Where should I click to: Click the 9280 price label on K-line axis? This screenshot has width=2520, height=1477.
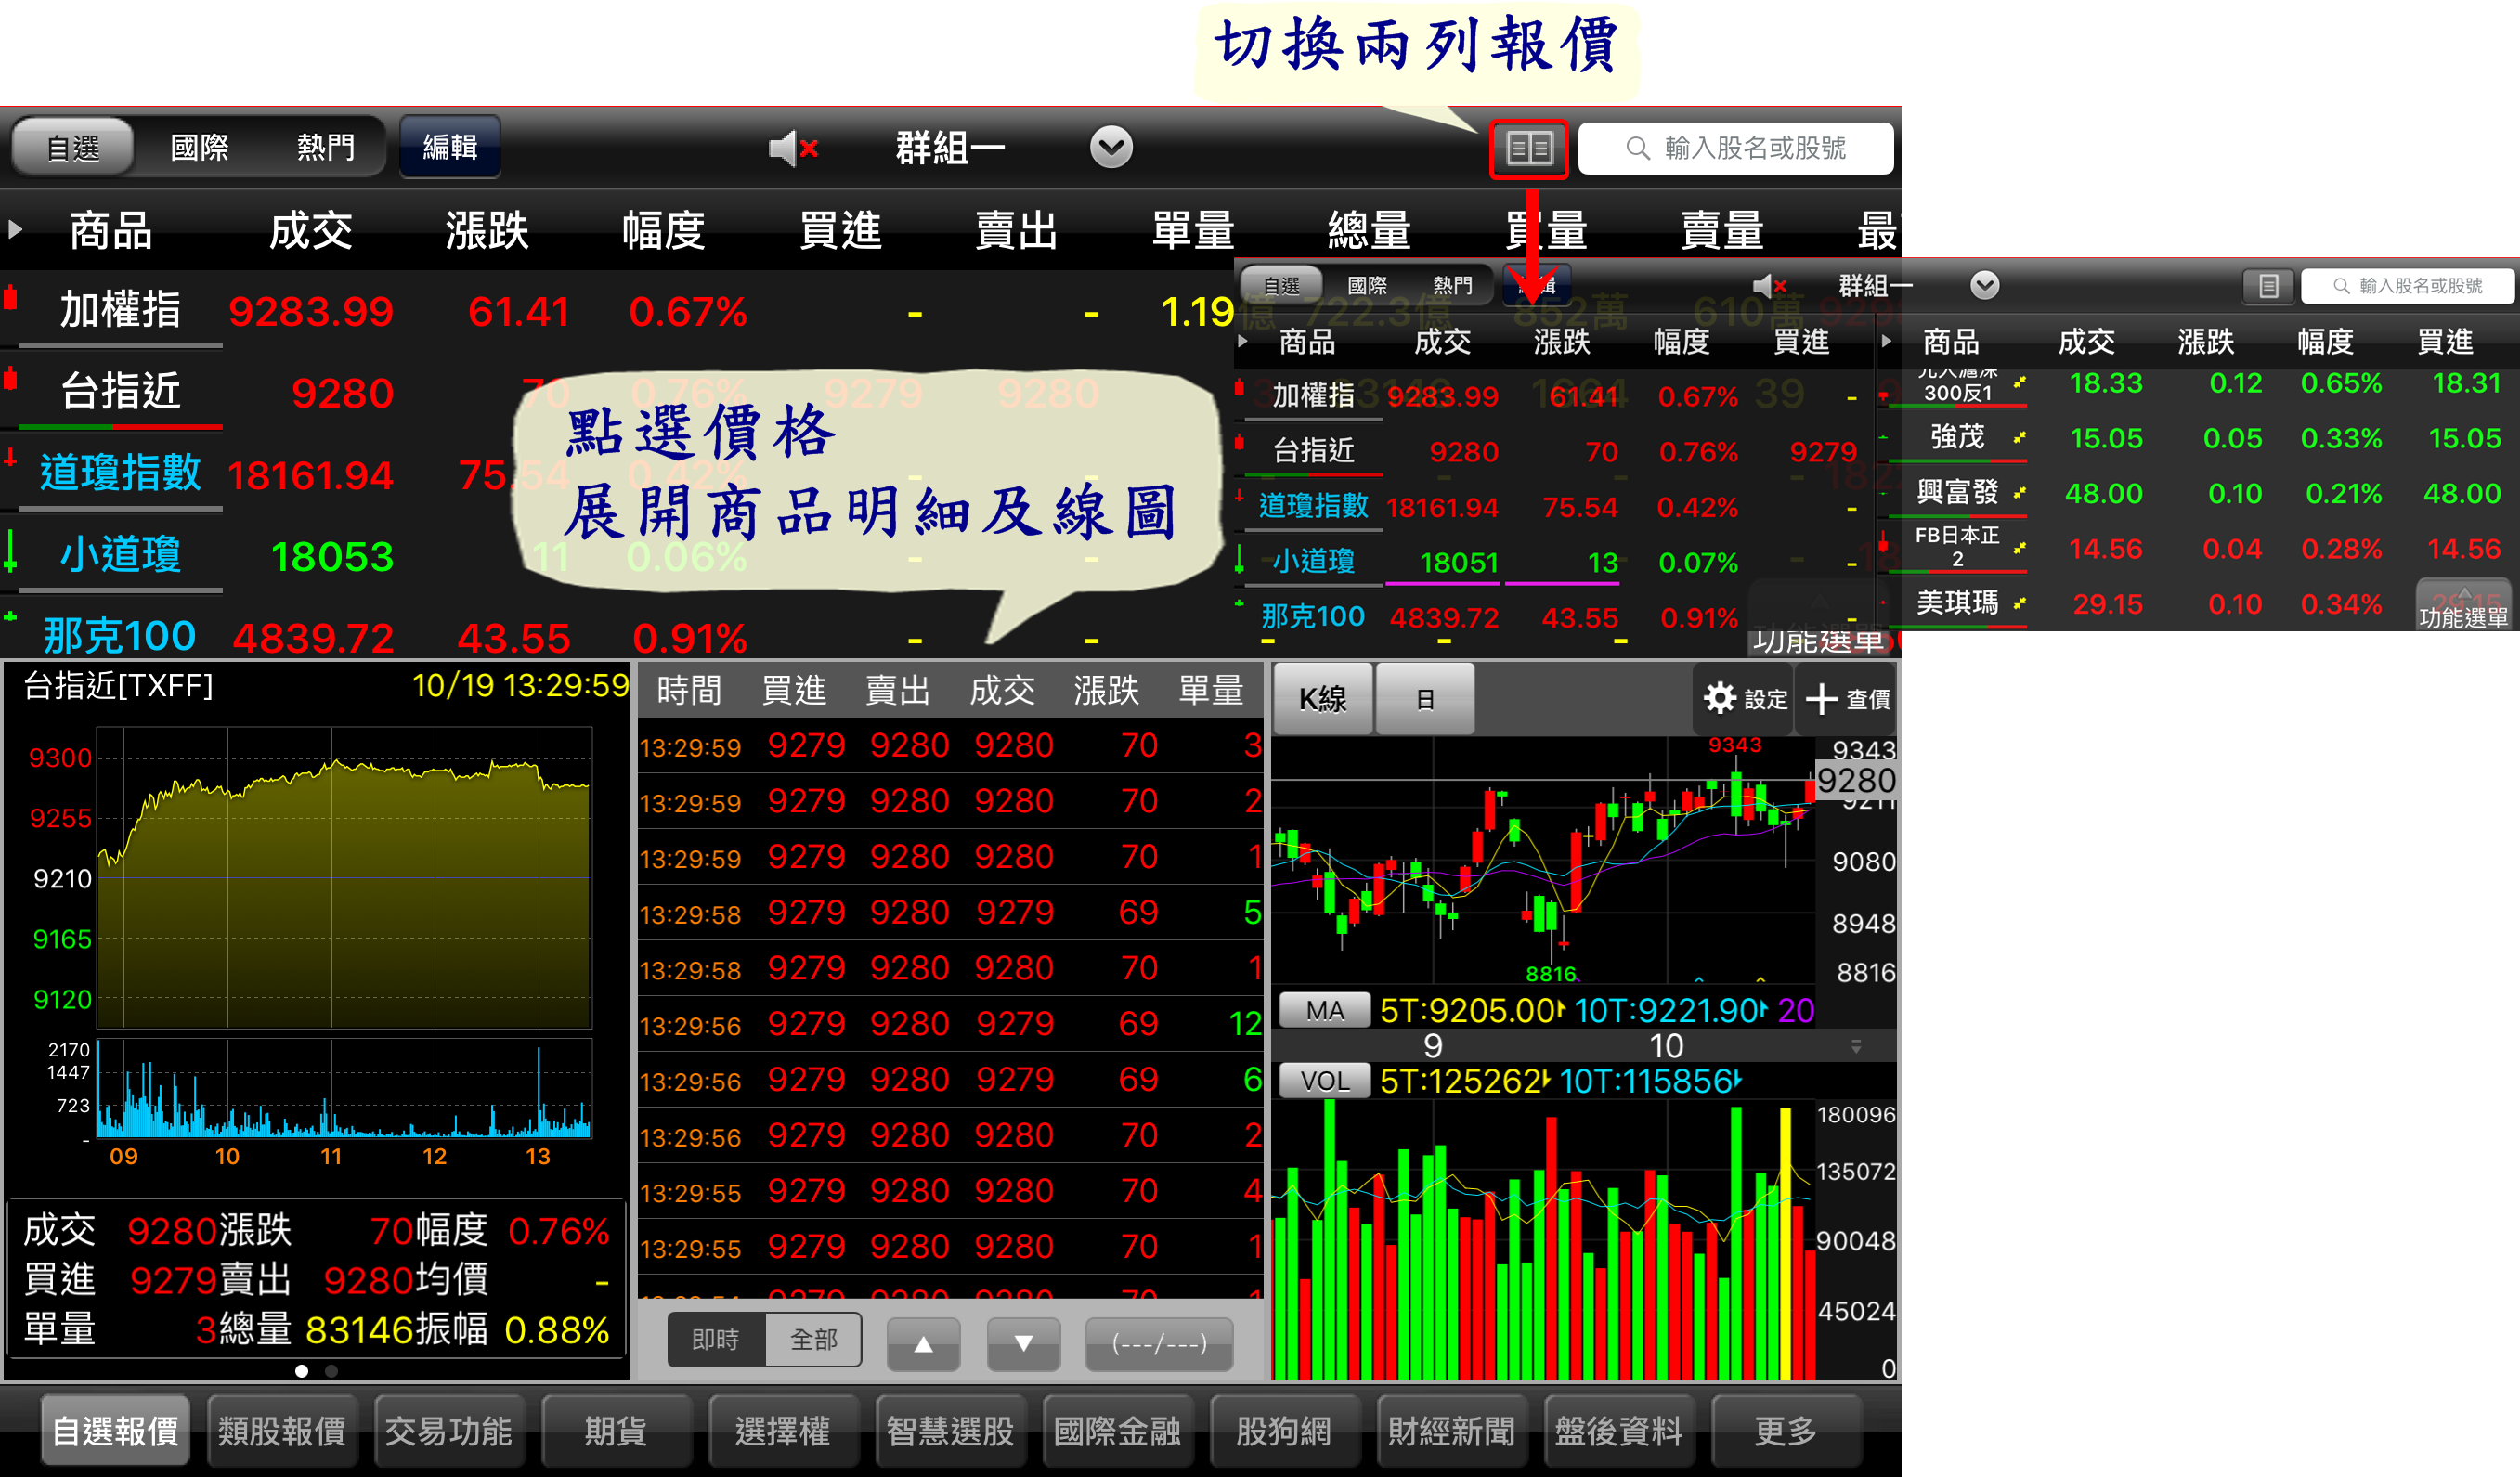coord(1856,780)
